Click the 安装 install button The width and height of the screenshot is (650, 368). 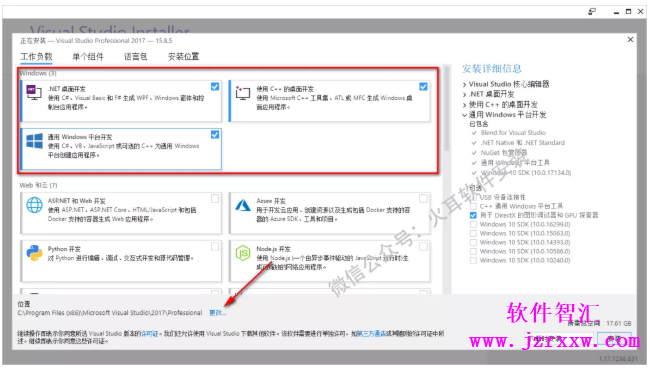(x=614, y=339)
